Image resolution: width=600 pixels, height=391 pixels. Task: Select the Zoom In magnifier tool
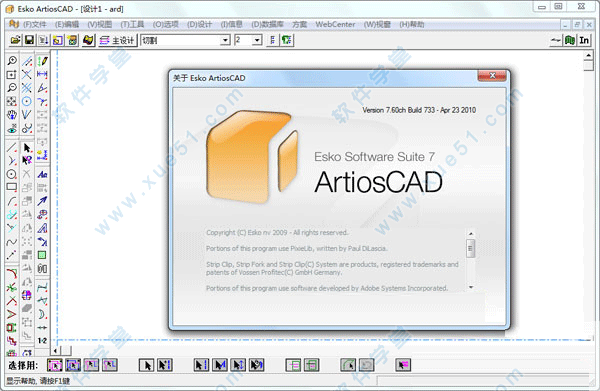(x=12, y=60)
